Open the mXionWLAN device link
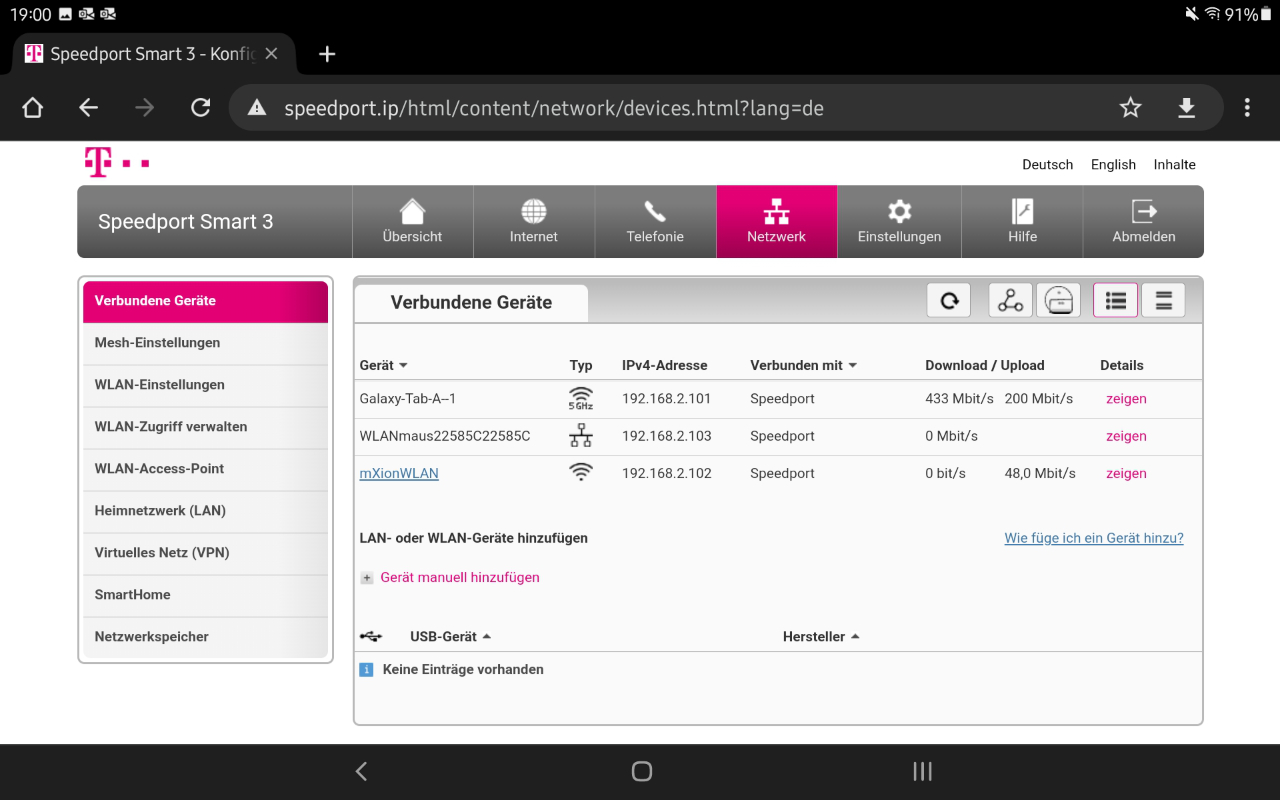This screenshot has width=1280, height=800. tap(399, 474)
